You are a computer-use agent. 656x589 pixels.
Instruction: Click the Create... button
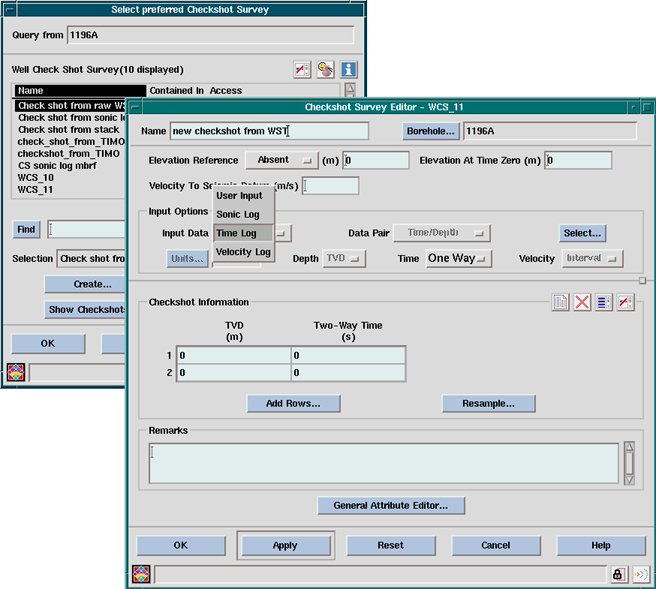85,284
